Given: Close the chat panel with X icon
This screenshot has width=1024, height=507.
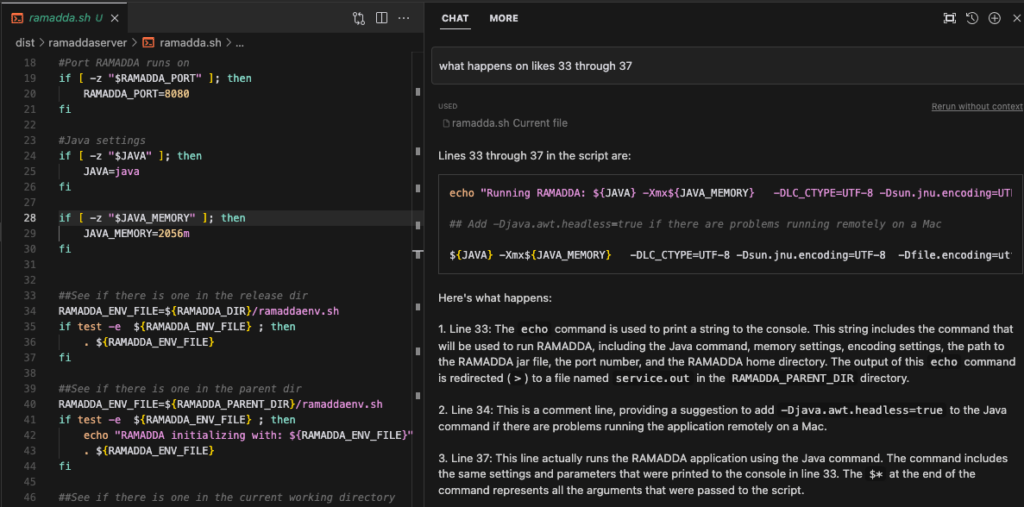Looking at the screenshot, I should pyautogui.click(x=1017, y=18).
